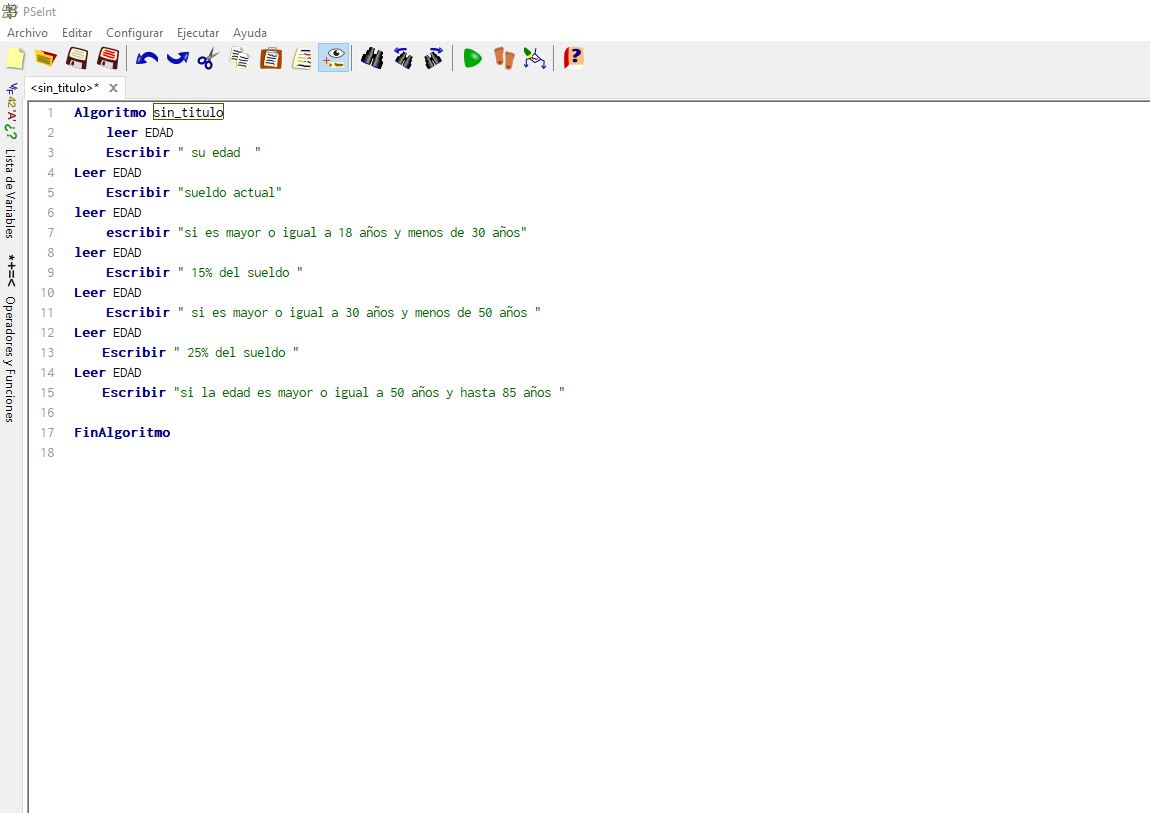Undo the last edit

tap(147, 58)
